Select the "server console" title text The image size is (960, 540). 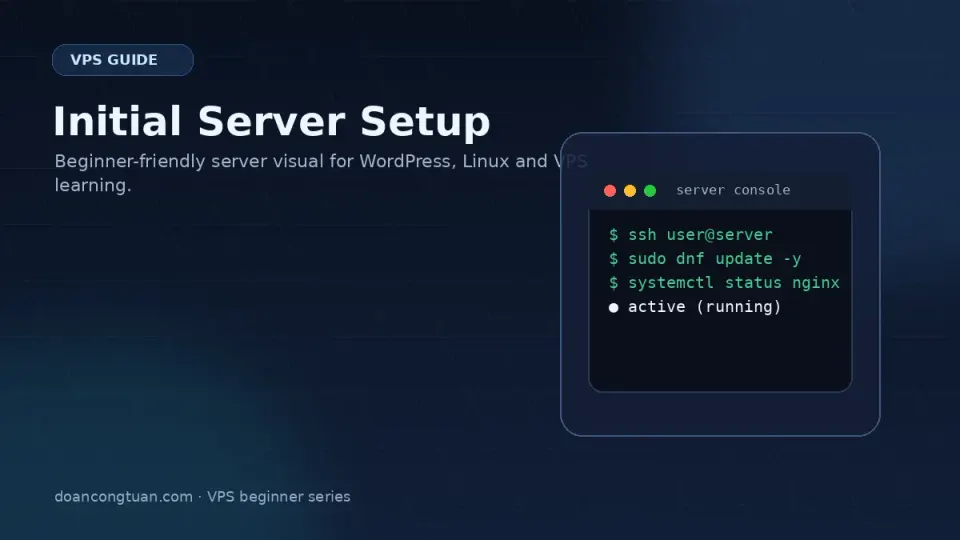[x=733, y=190]
